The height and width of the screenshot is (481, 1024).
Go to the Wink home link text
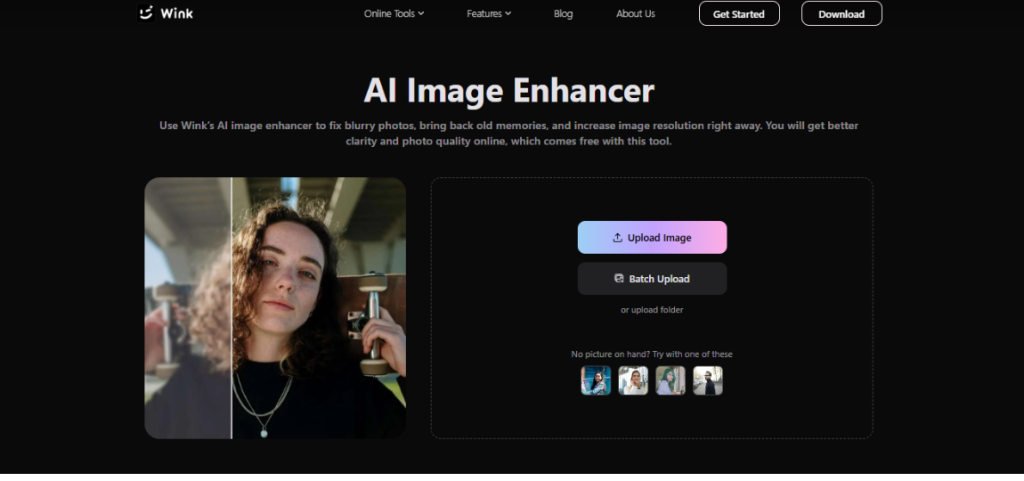pyautogui.click(x=176, y=13)
